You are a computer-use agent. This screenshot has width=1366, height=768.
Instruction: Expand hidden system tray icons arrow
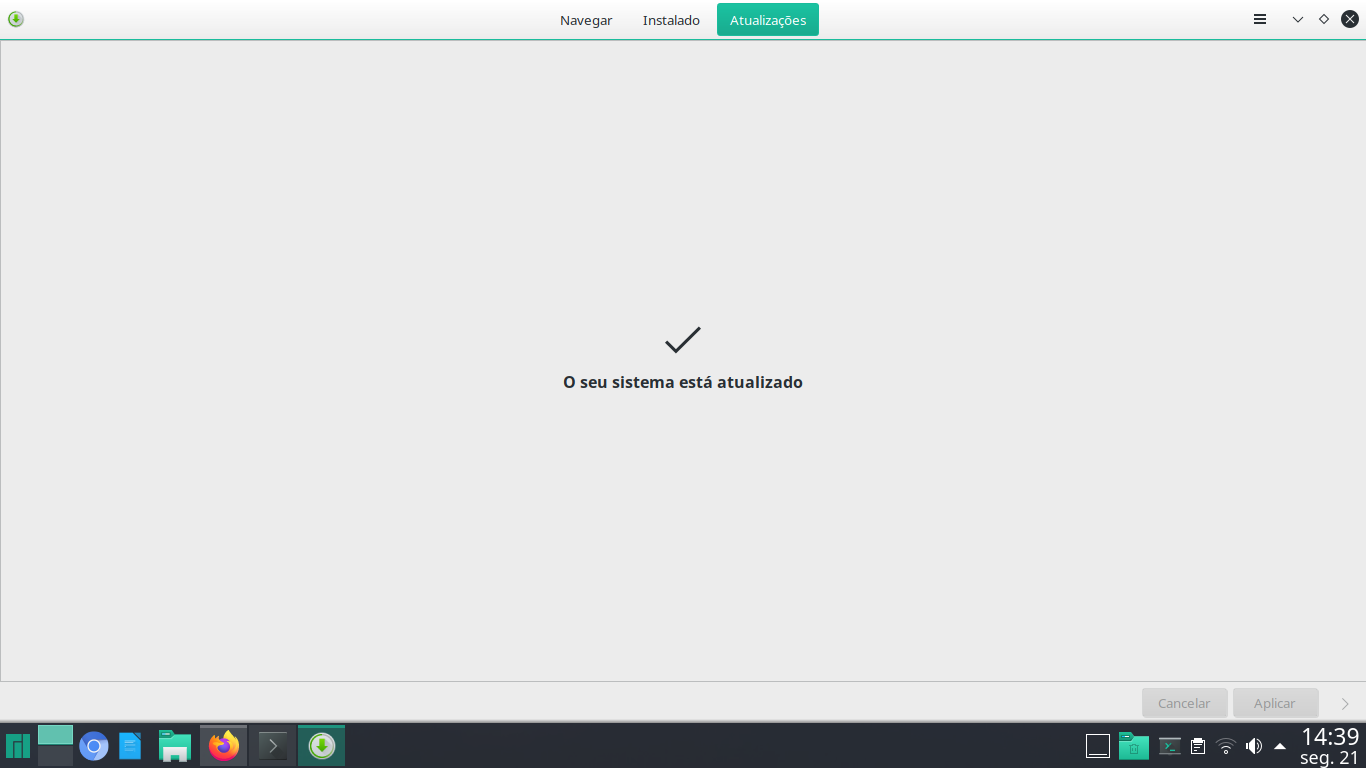pyautogui.click(x=1280, y=746)
